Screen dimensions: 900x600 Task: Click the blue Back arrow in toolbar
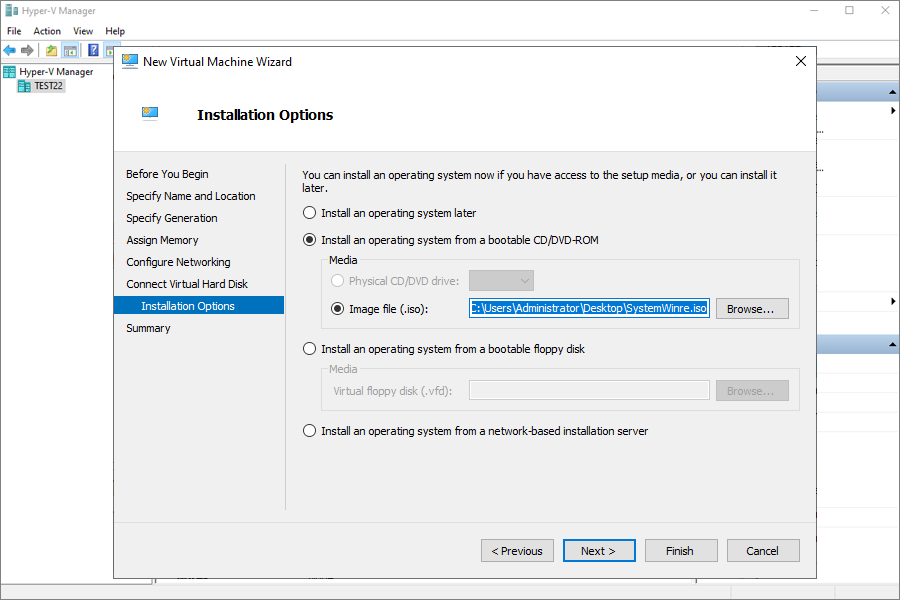point(10,51)
